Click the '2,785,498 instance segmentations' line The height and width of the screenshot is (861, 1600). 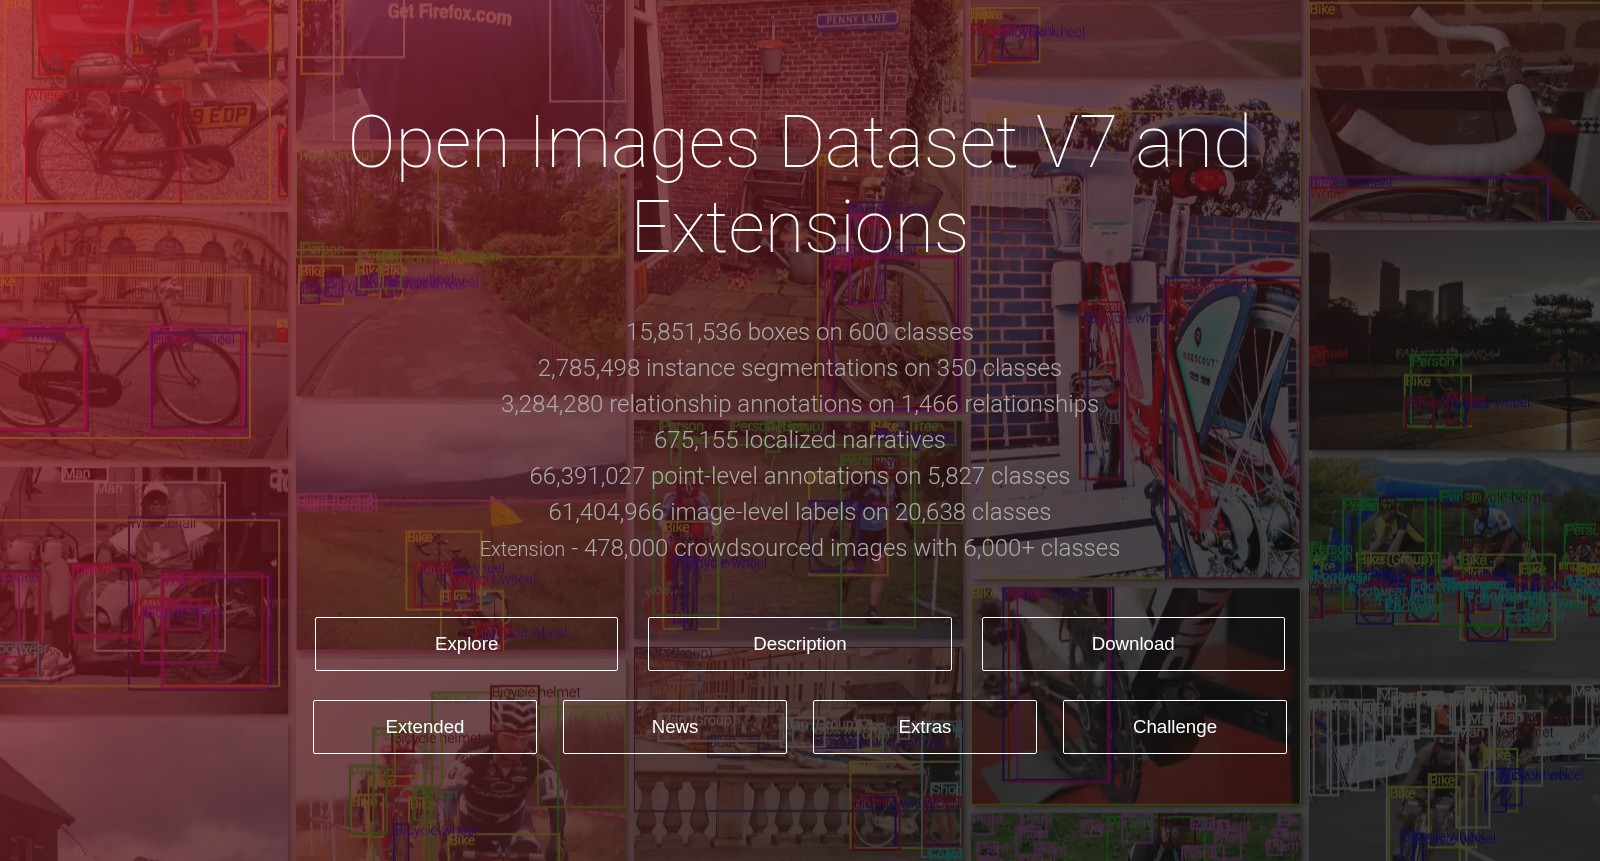tap(800, 368)
